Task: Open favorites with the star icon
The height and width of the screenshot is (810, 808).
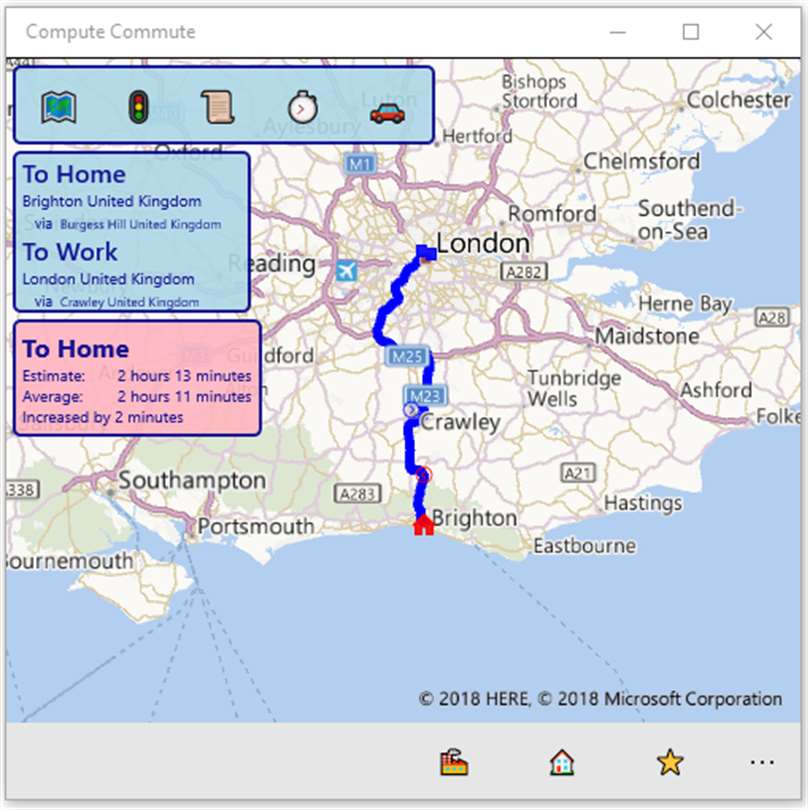Action: coord(670,762)
